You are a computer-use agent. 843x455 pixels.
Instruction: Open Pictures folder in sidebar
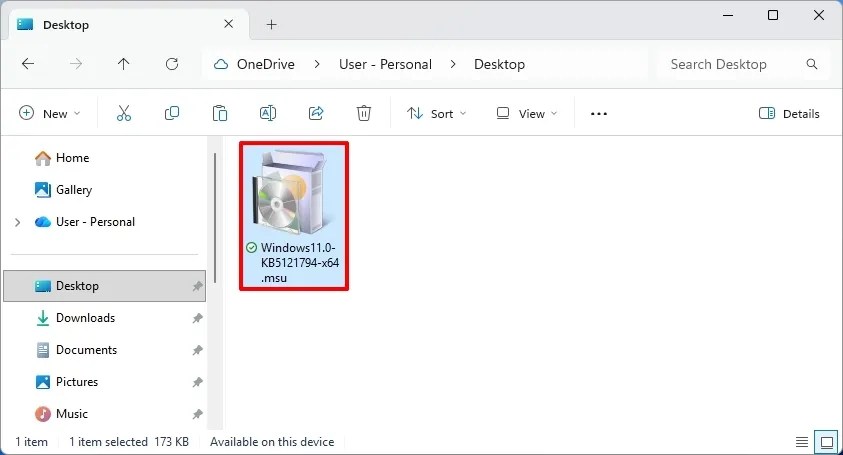point(77,382)
